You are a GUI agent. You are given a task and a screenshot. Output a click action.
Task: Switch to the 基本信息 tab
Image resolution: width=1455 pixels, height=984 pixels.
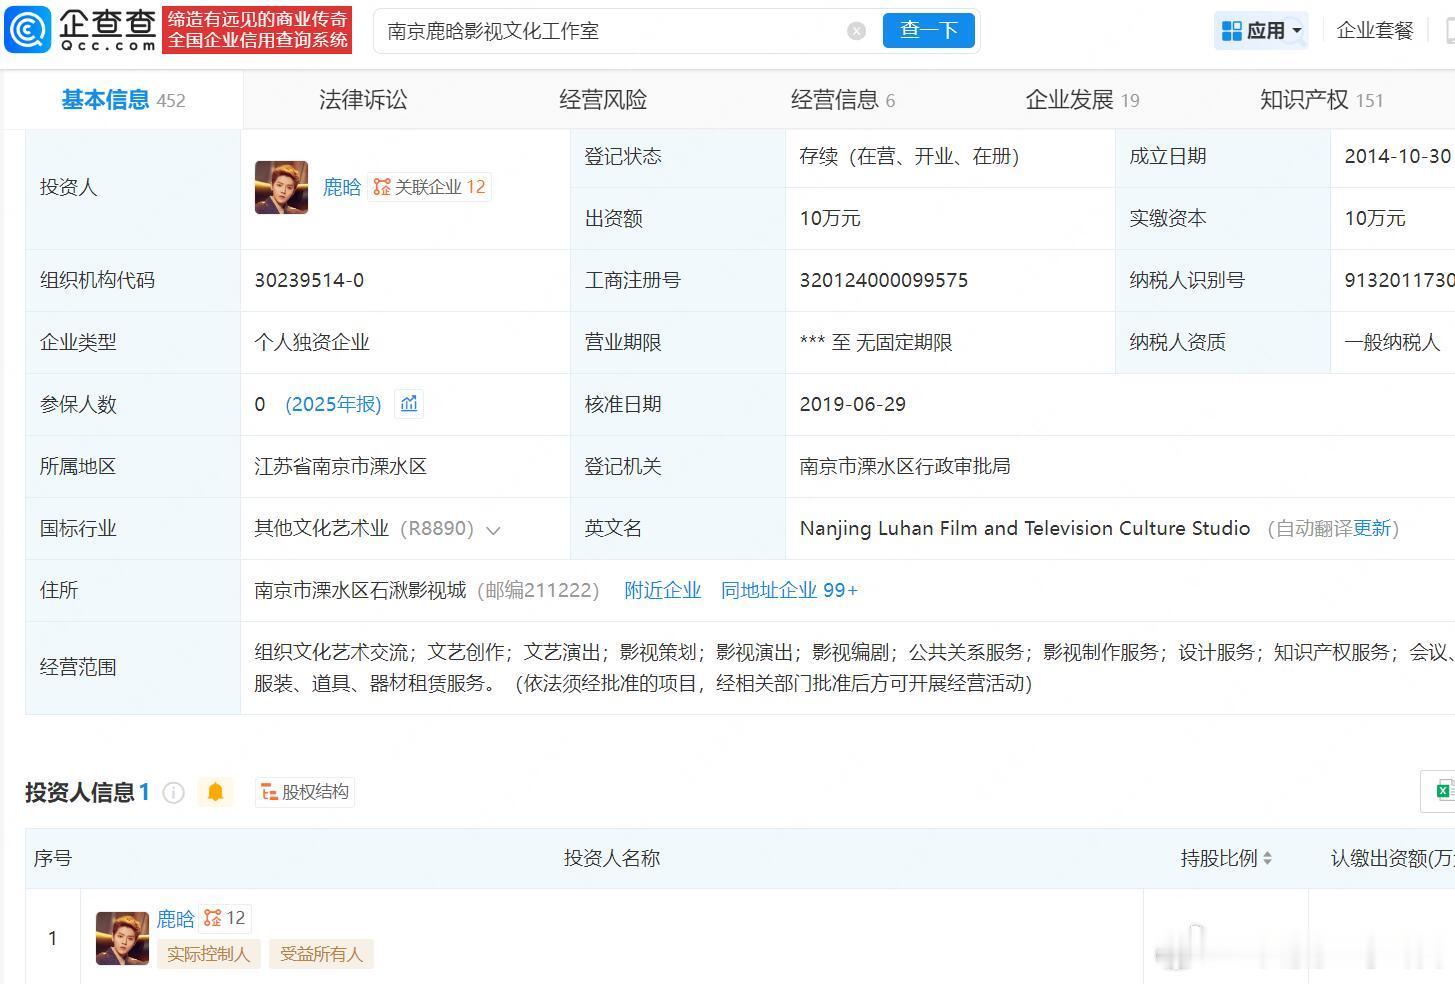pyautogui.click(x=123, y=100)
